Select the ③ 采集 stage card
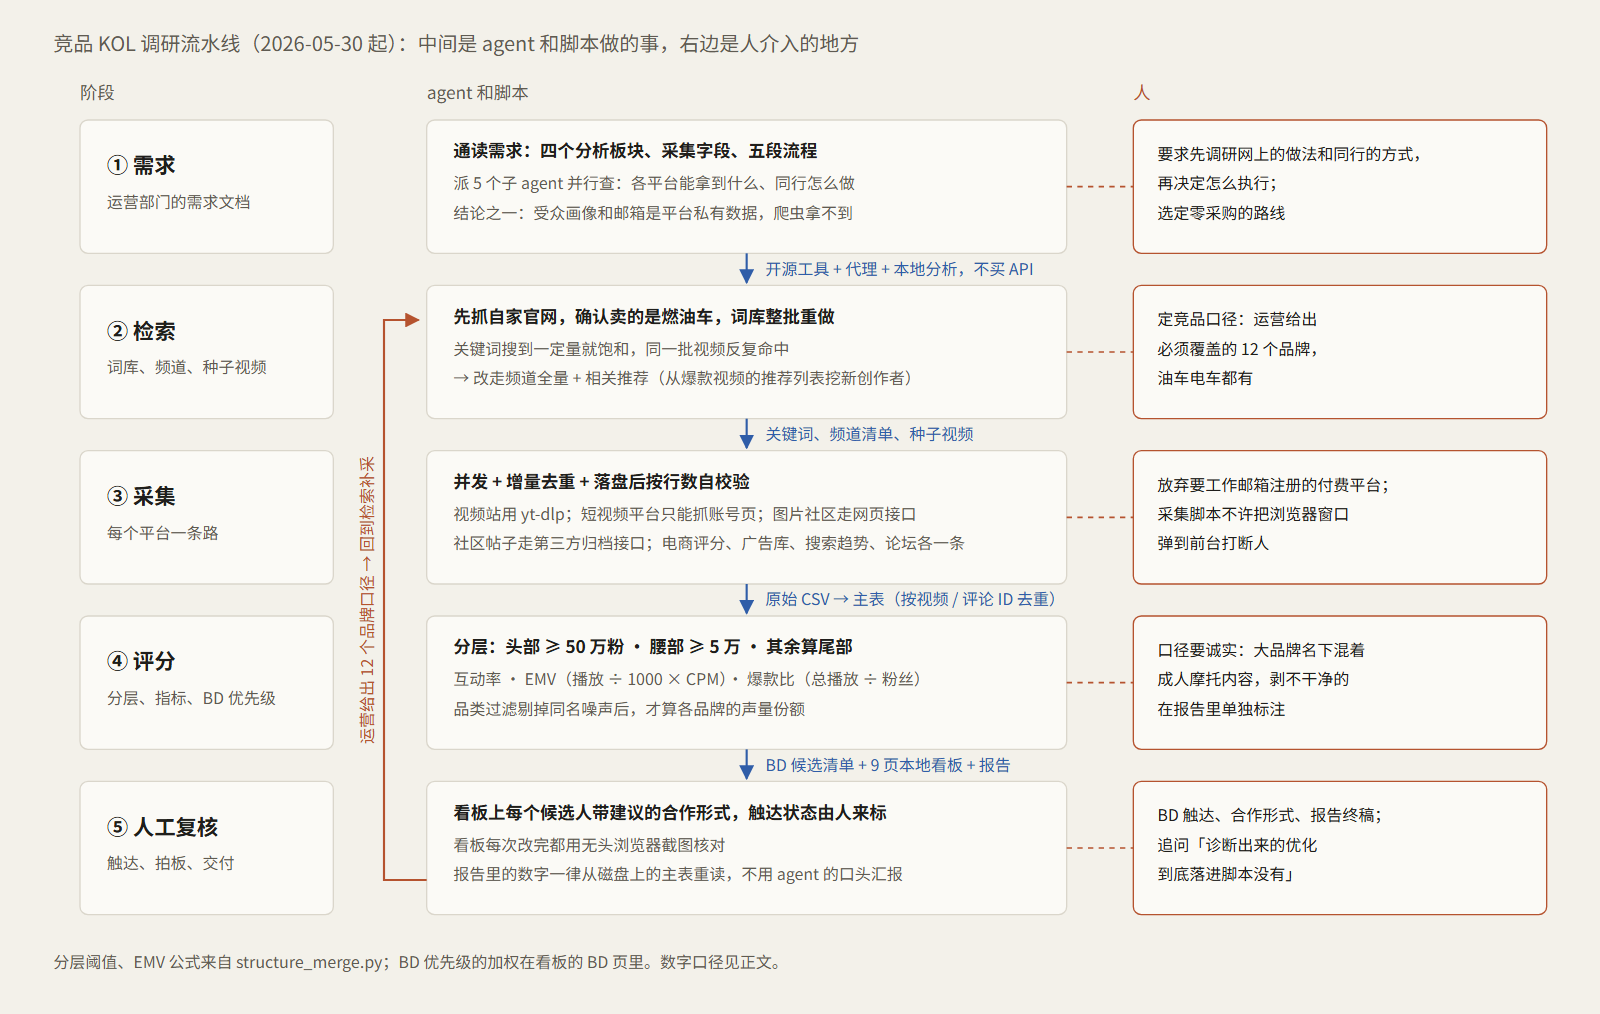Viewport: 1600px width, 1014px height. (x=206, y=517)
